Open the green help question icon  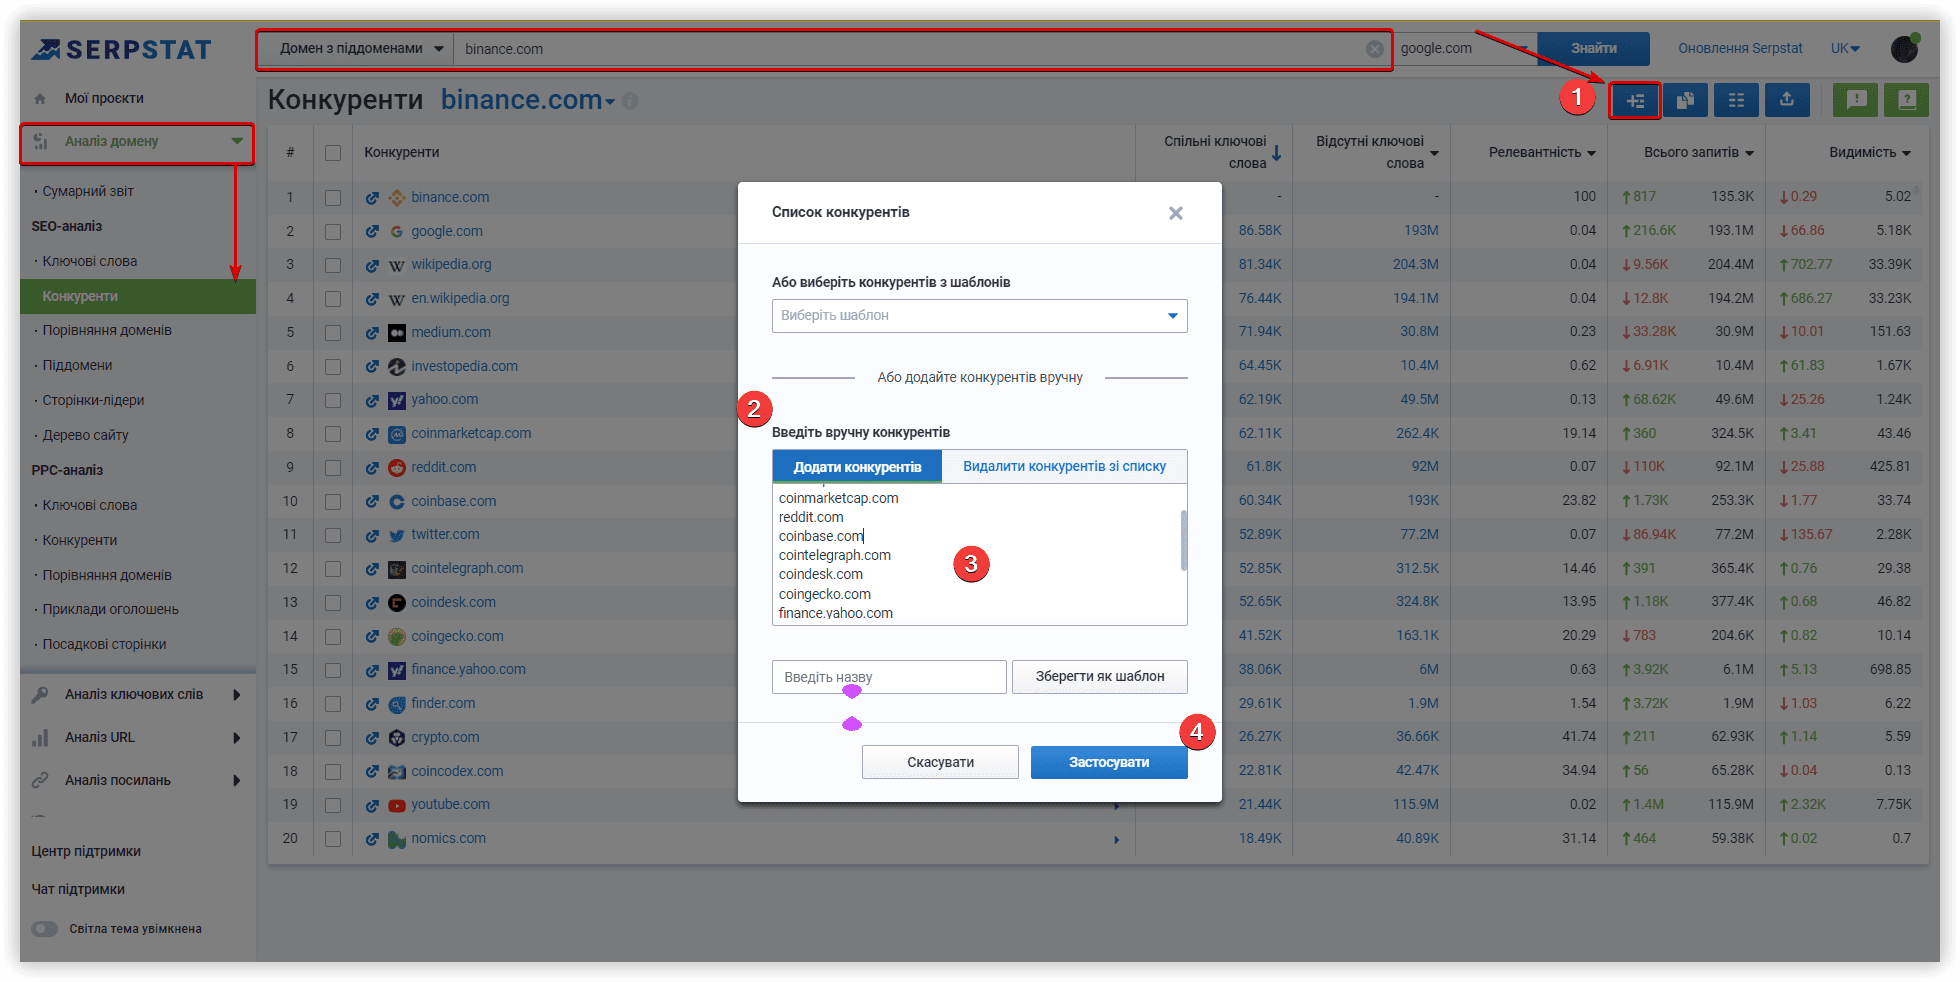coord(1907,100)
